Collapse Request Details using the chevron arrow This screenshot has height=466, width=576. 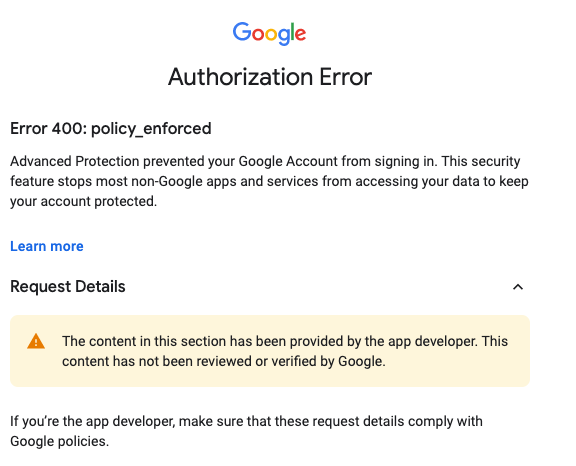coord(518,287)
